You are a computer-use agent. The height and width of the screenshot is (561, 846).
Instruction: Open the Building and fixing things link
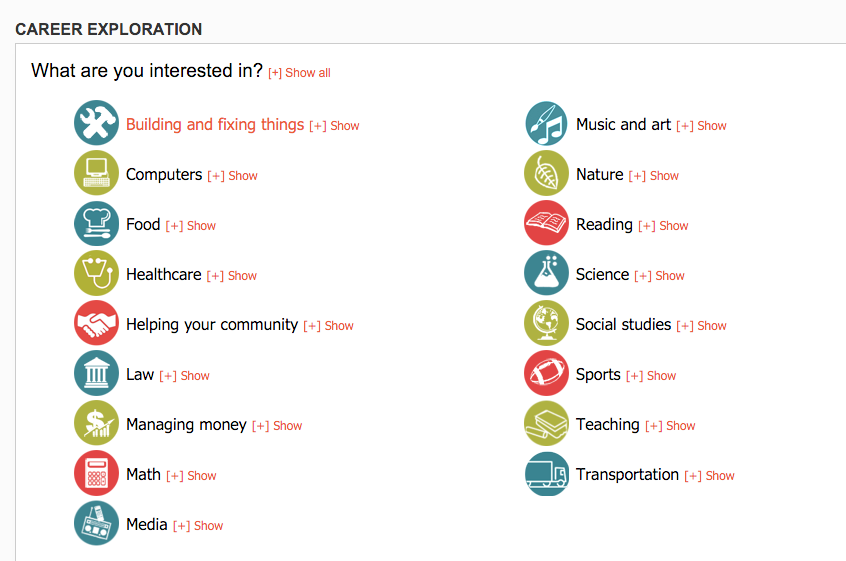(215, 125)
